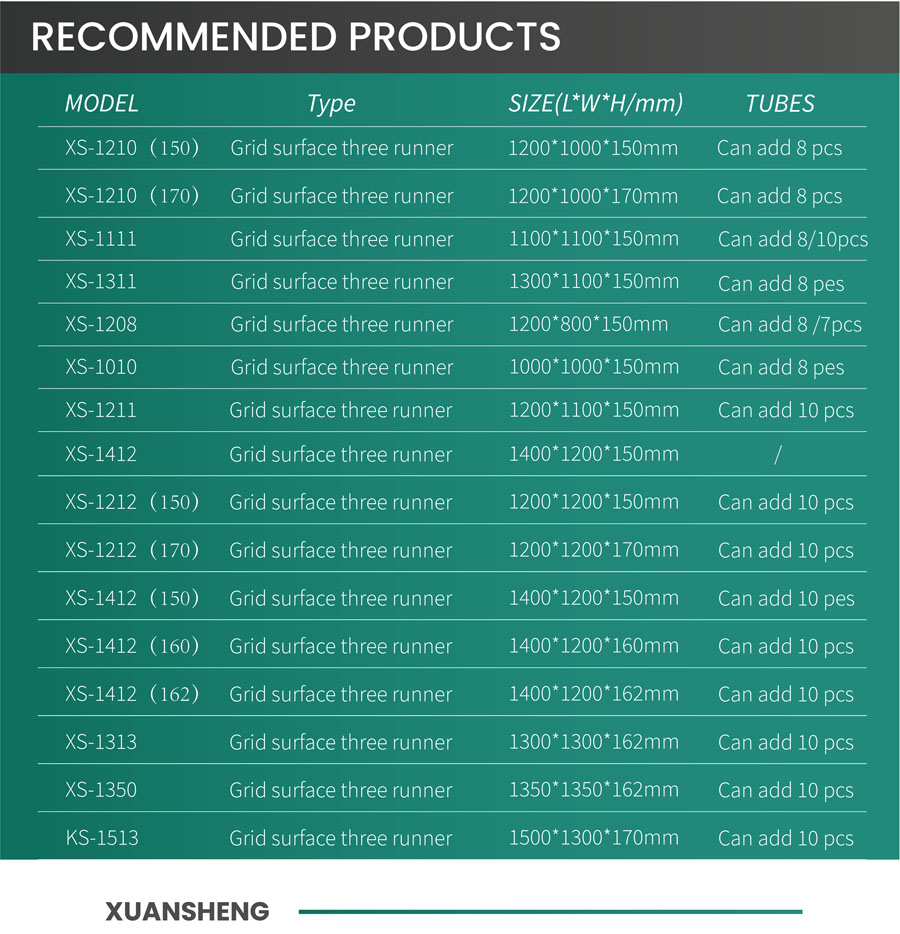This screenshot has height=934, width=900.
Task: Click the slash in XS-1412 tubes column
Action: pos(777,454)
